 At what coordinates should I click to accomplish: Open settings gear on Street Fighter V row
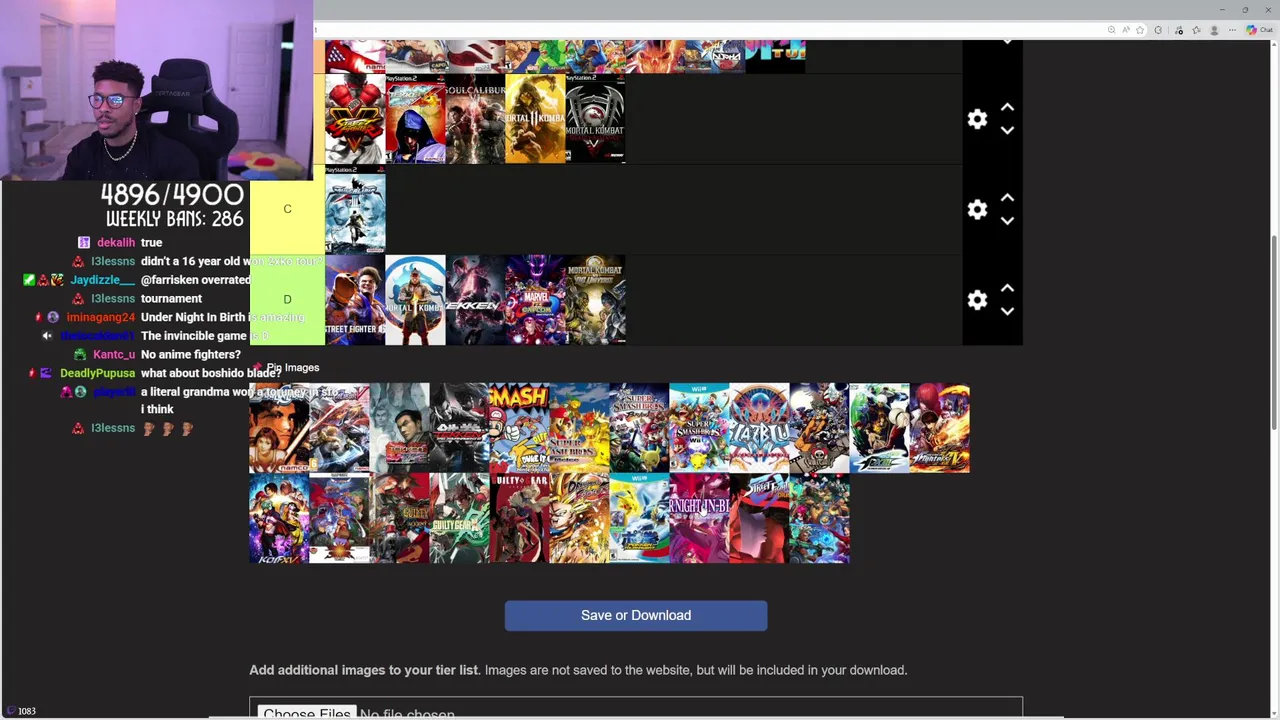tap(977, 119)
